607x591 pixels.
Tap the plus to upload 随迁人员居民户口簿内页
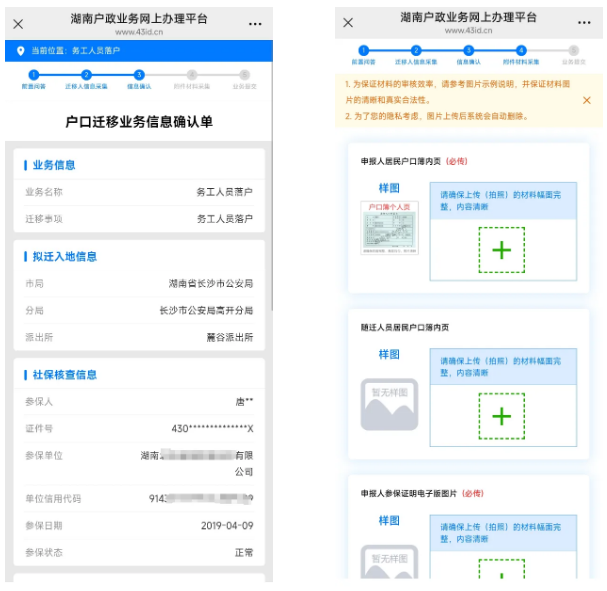[501, 416]
